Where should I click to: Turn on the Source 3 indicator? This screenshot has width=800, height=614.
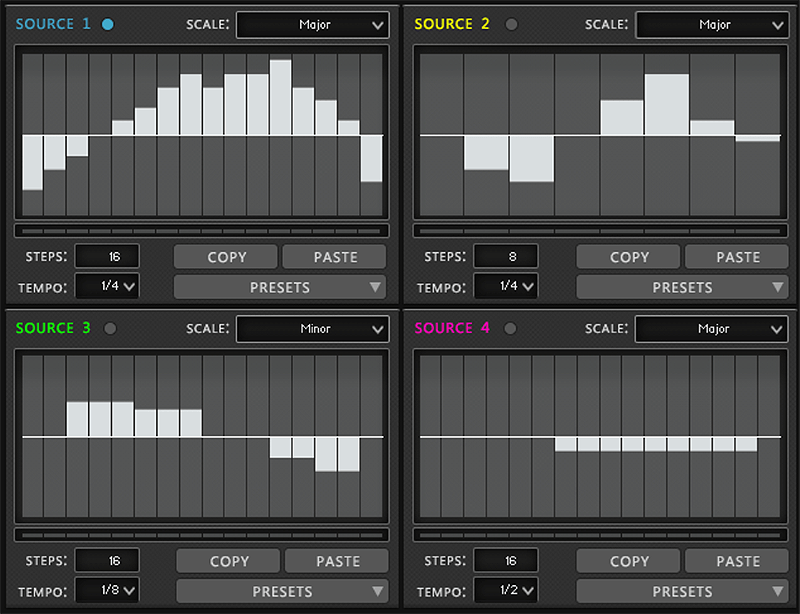tap(110, 328)
